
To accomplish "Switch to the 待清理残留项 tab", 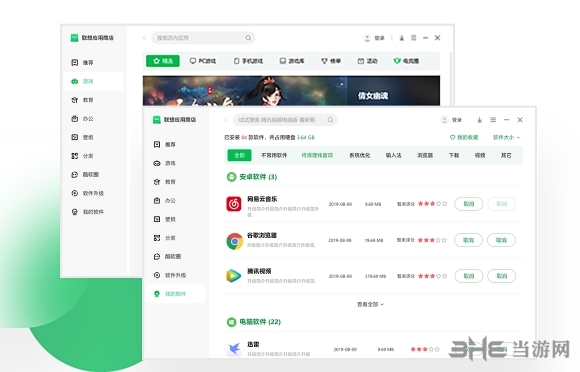I will click(317, 155).
